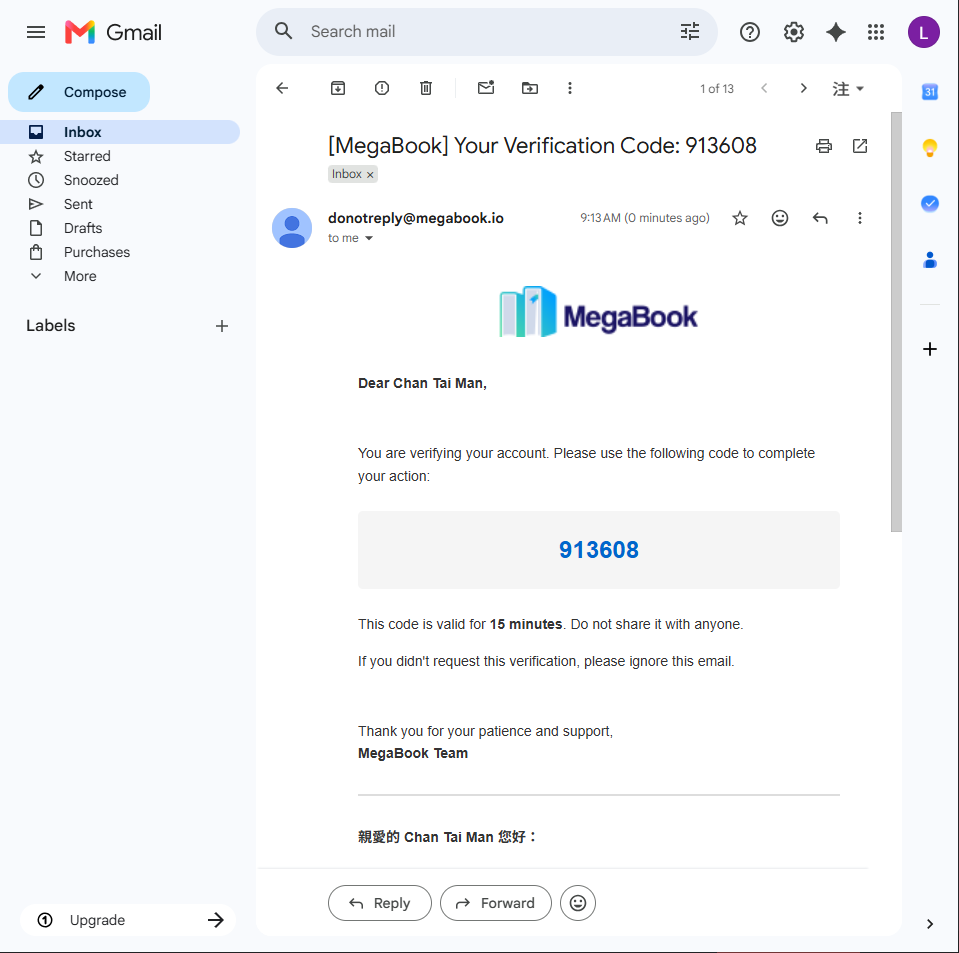Open Google Keep side panel
This screenshot has width=959, height=953.
pyautogui.click(x=930, y=147)
